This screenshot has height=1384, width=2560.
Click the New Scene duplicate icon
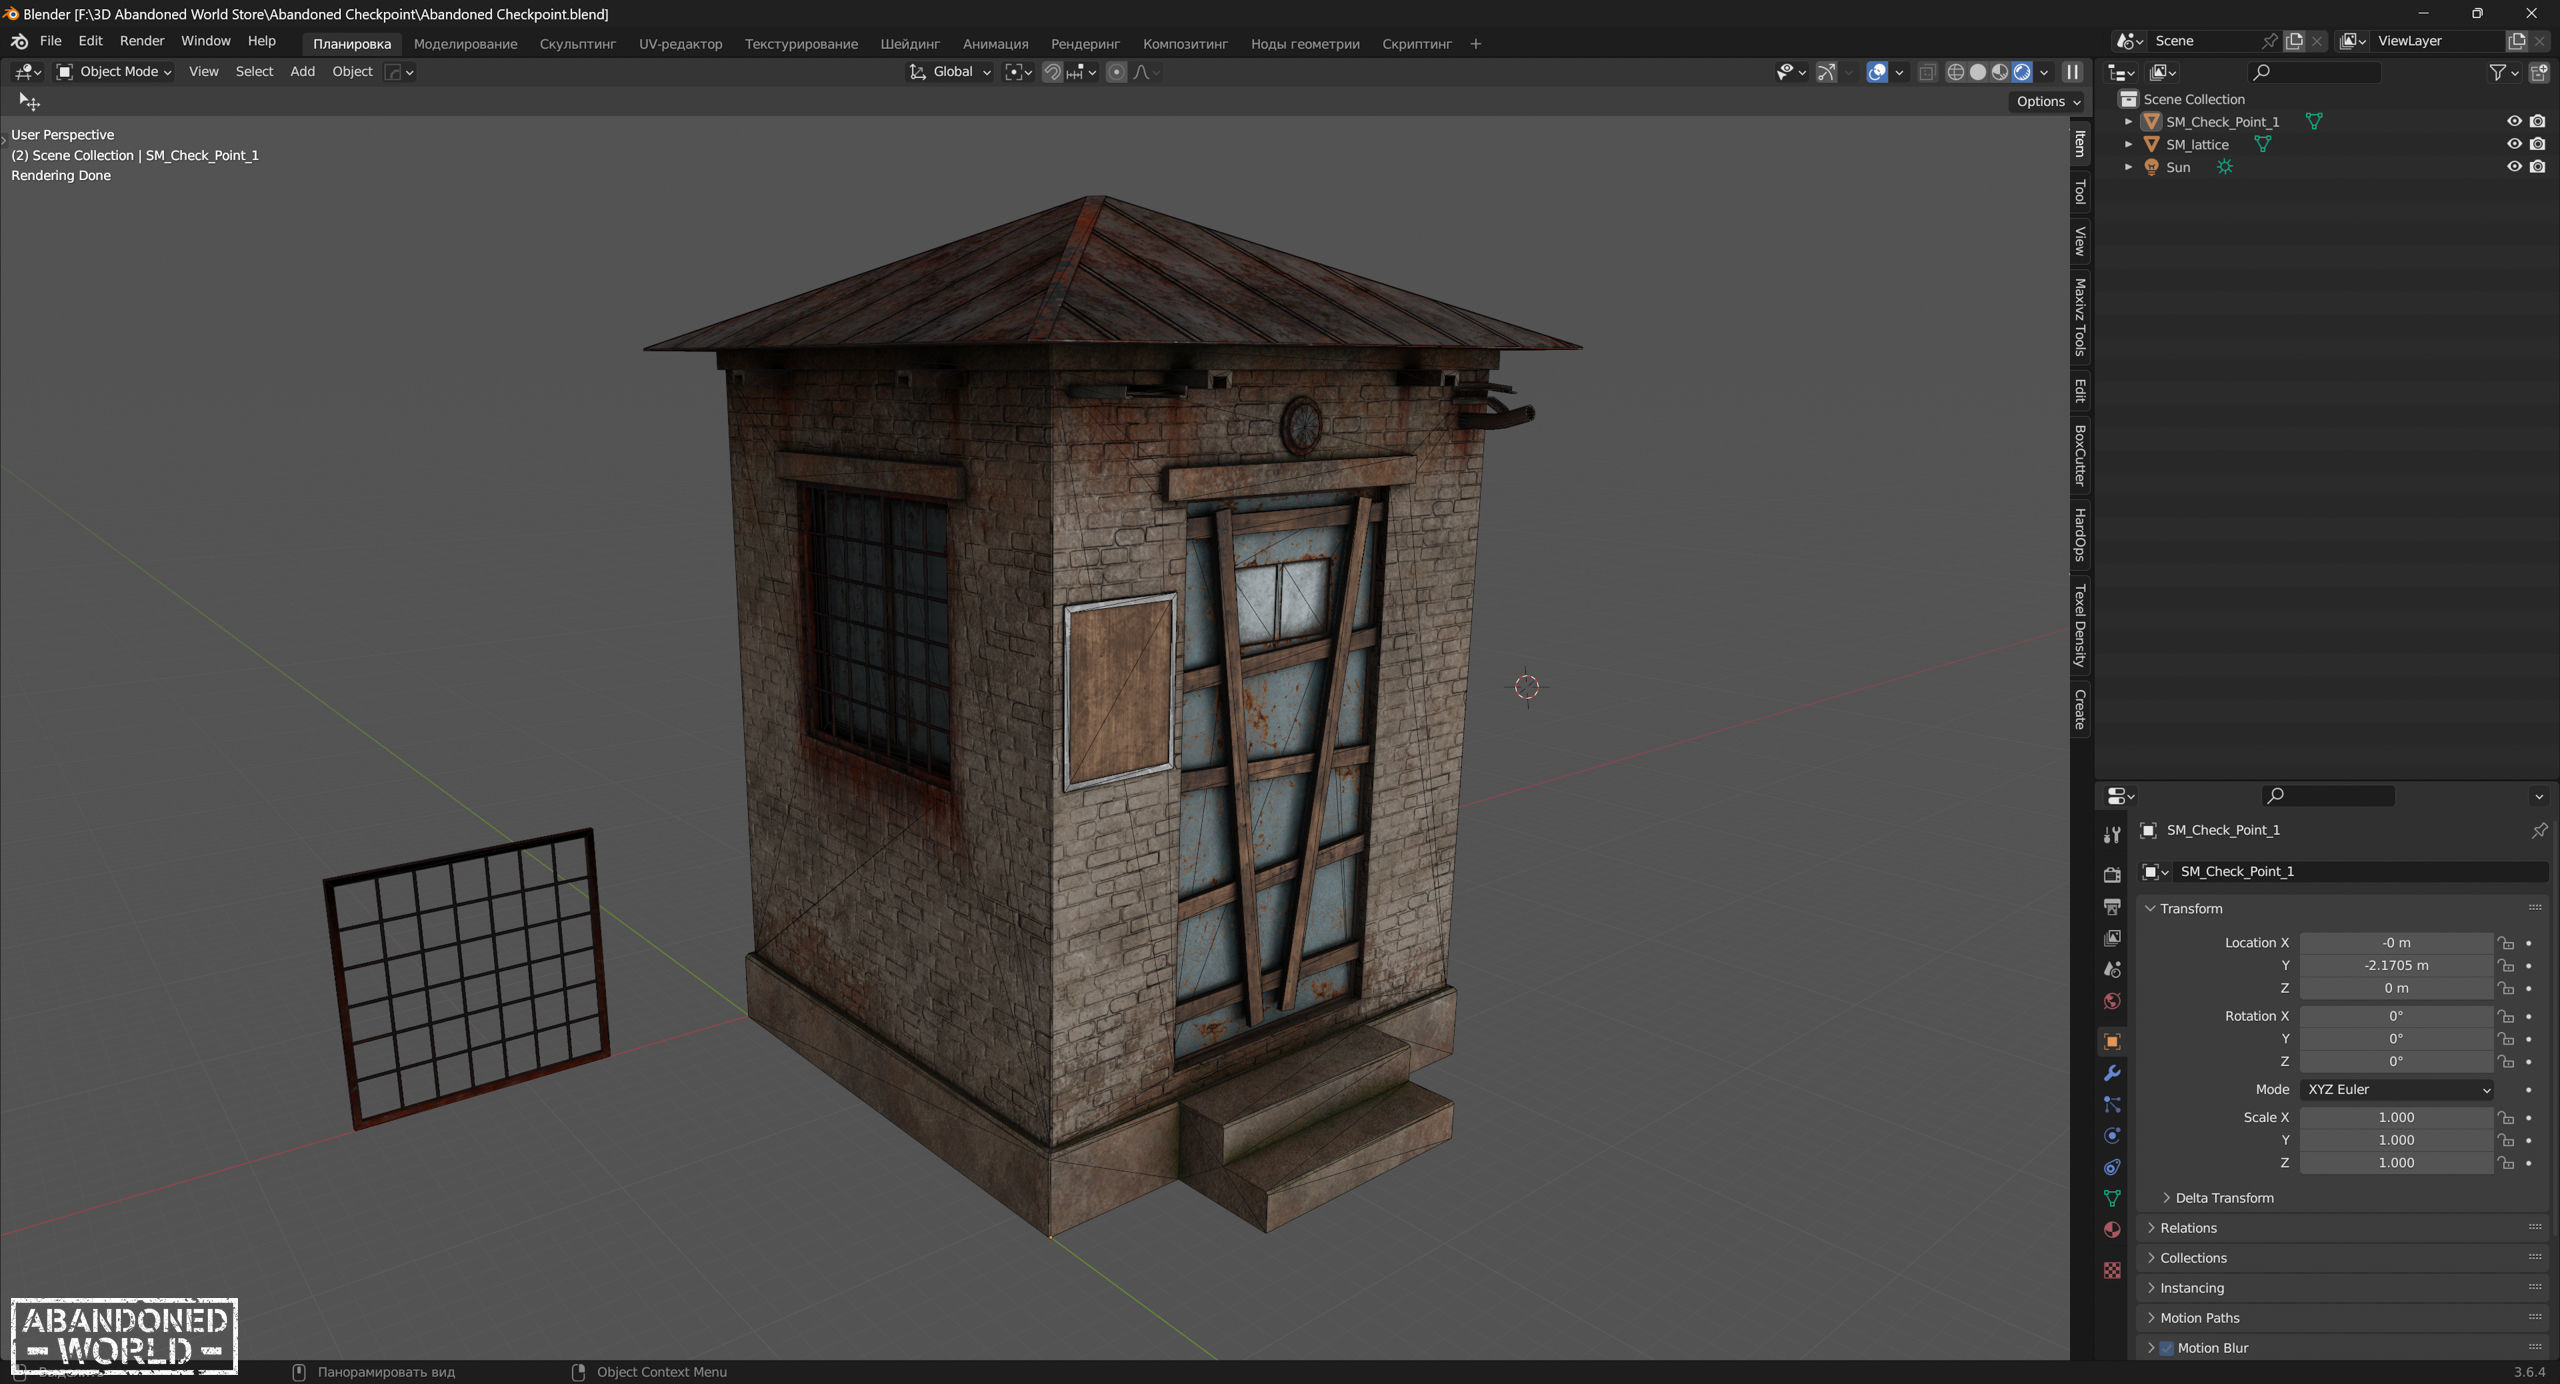click(2294, 41)
